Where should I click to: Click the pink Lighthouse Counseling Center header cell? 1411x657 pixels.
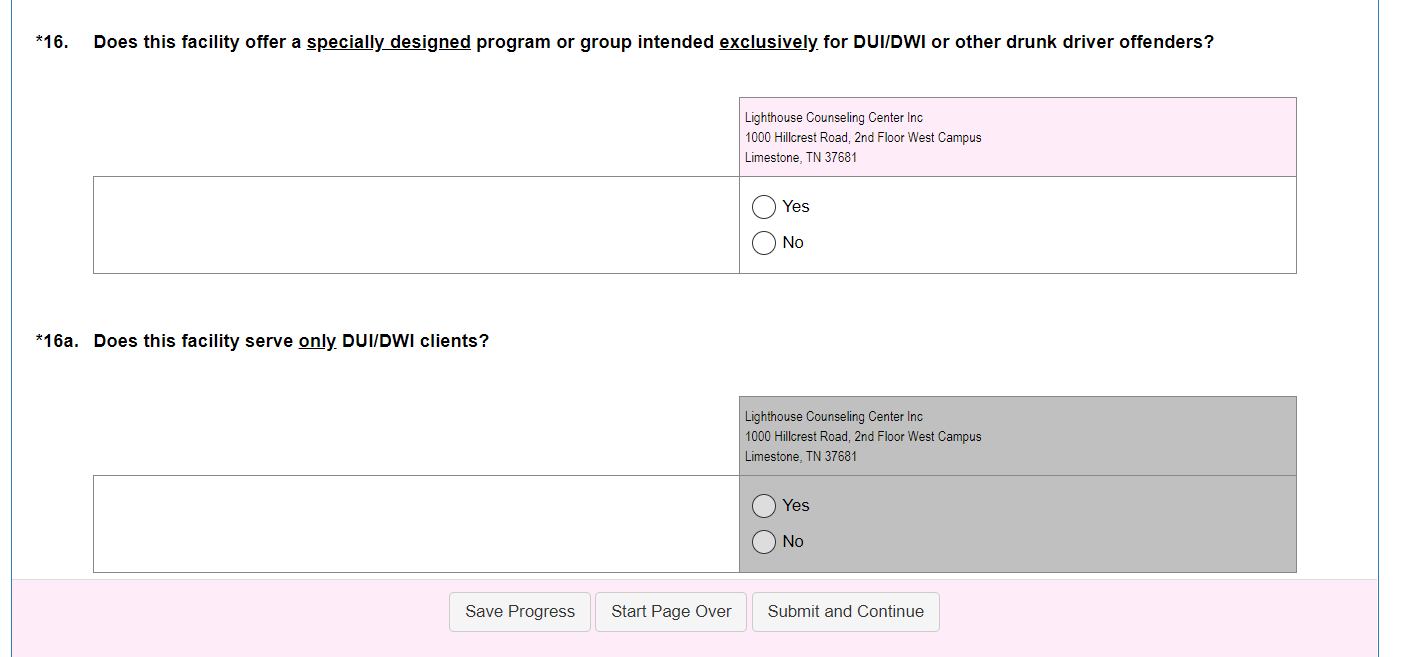point(1017,137)
